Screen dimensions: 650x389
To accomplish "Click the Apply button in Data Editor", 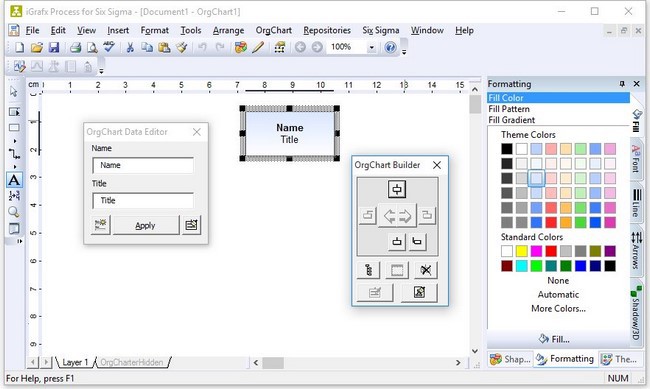I will pyautogui.click(x=146, y=226).
